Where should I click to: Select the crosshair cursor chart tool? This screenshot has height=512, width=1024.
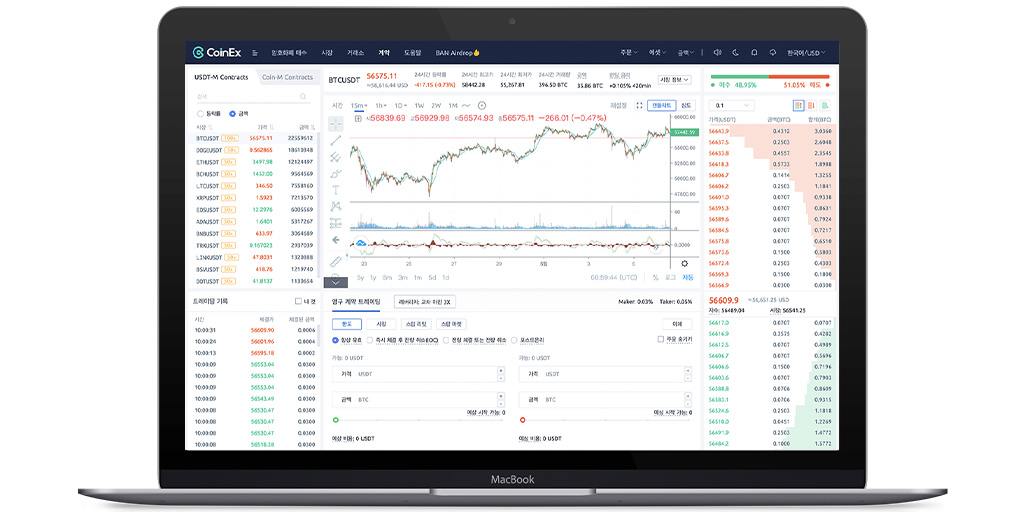click(x=336, y=123)
